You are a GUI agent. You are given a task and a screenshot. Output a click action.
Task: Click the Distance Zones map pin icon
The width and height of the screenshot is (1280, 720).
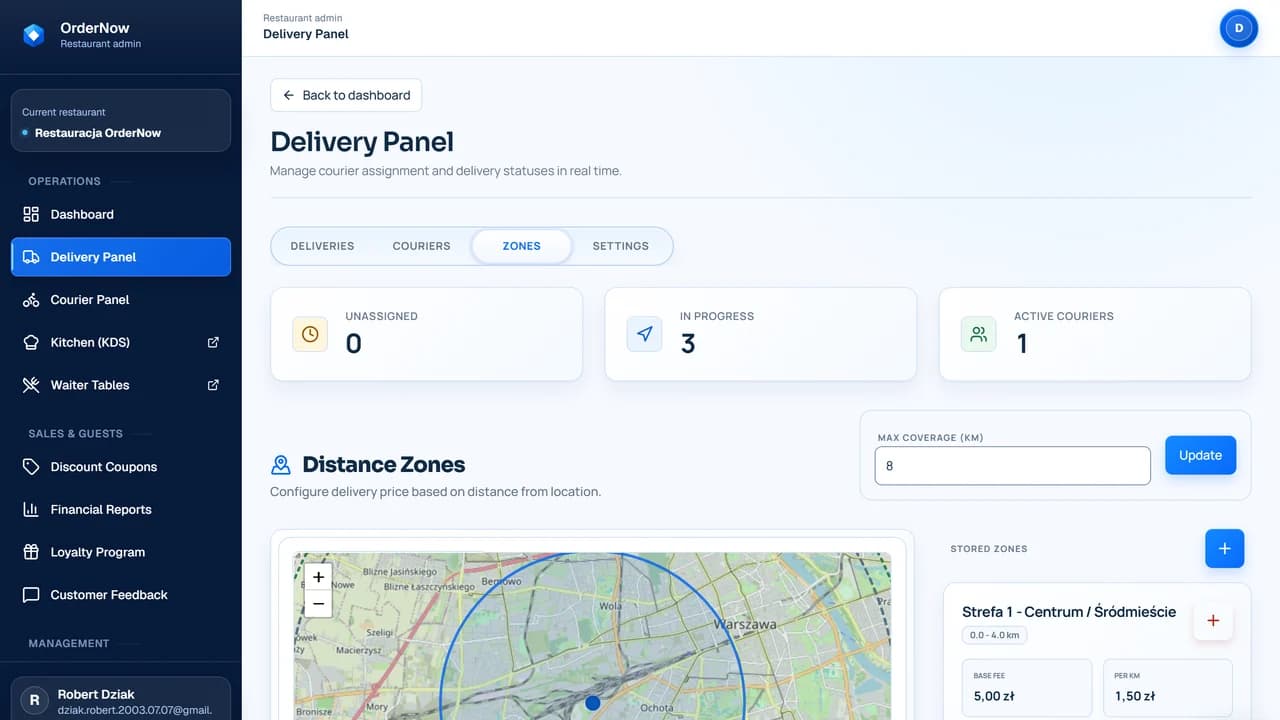281,465
